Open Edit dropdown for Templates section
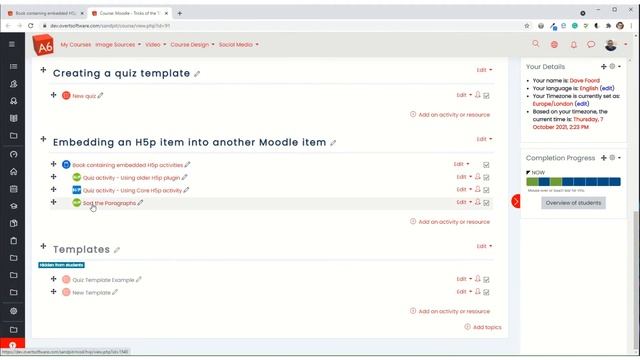 [484, 246]
